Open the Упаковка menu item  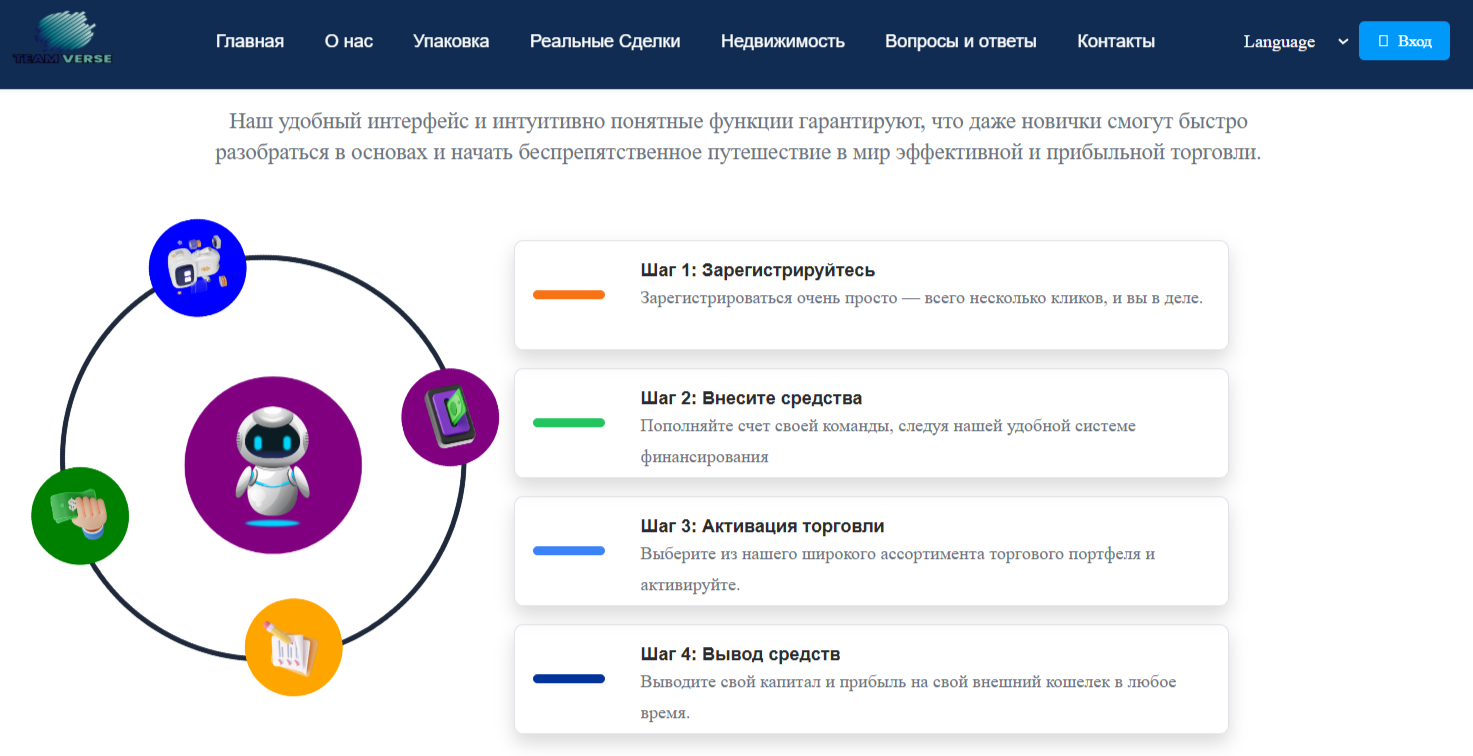point(451,41)
